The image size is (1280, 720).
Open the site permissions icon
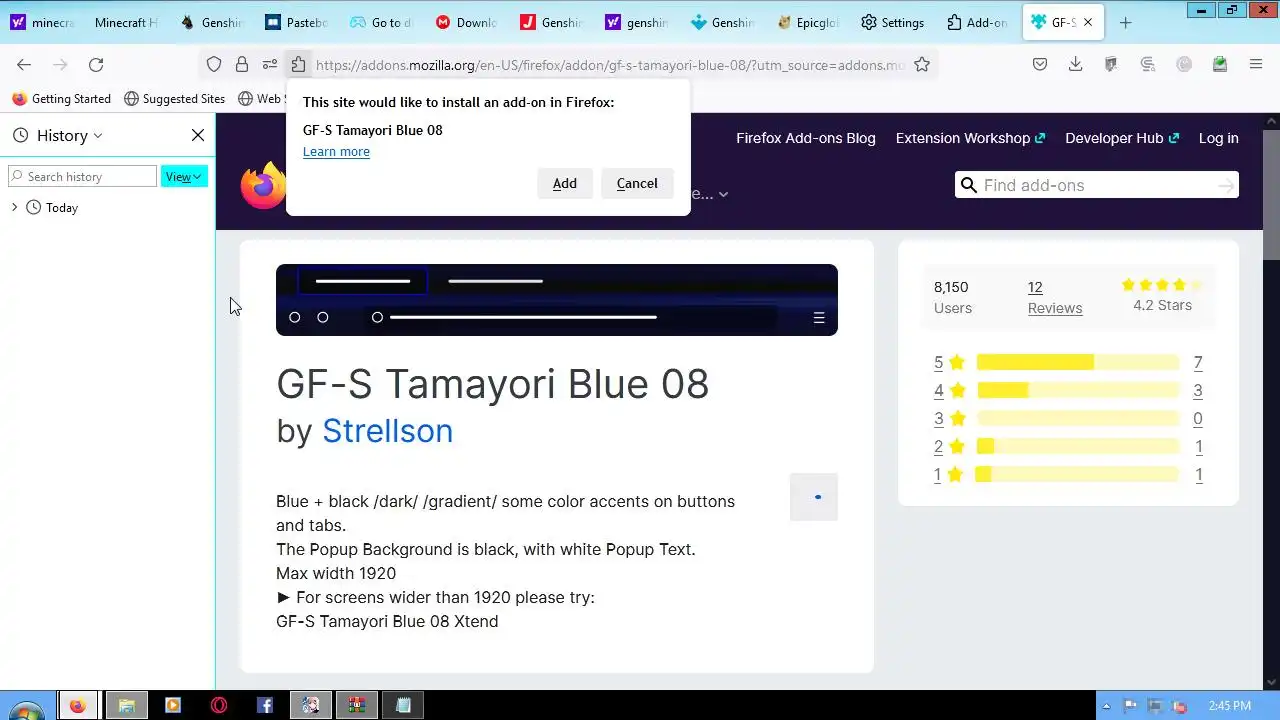(x=270, y=64)
